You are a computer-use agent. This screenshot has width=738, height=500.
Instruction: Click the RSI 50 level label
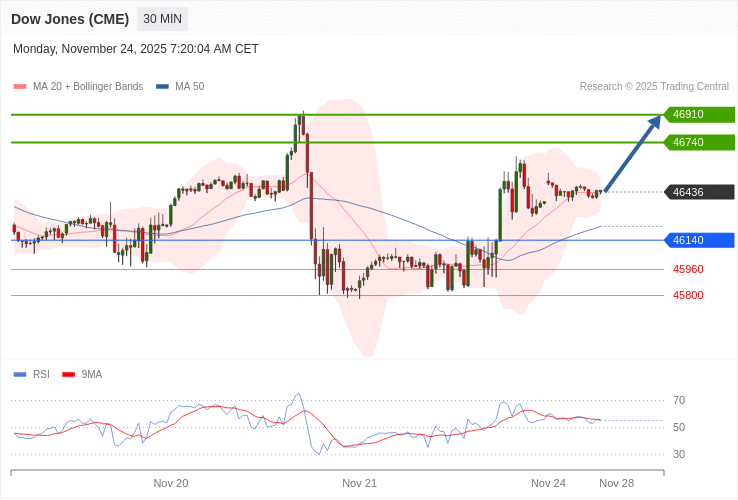[x=679, y=427]
